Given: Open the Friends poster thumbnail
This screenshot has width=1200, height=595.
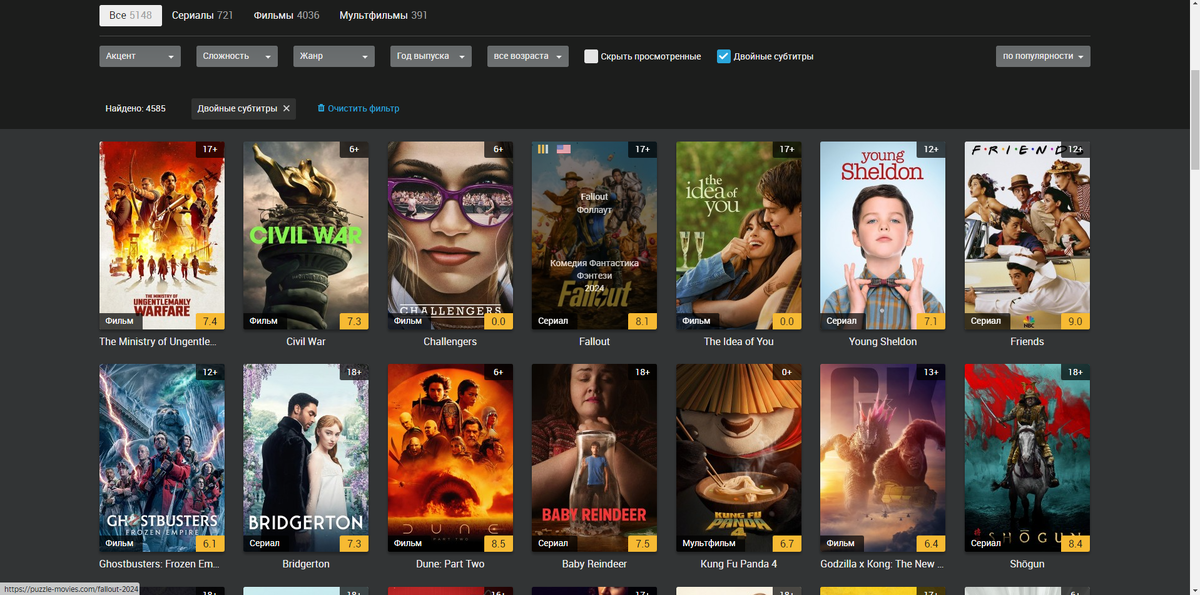Looking at the screenshot, I should [1027, 235].
